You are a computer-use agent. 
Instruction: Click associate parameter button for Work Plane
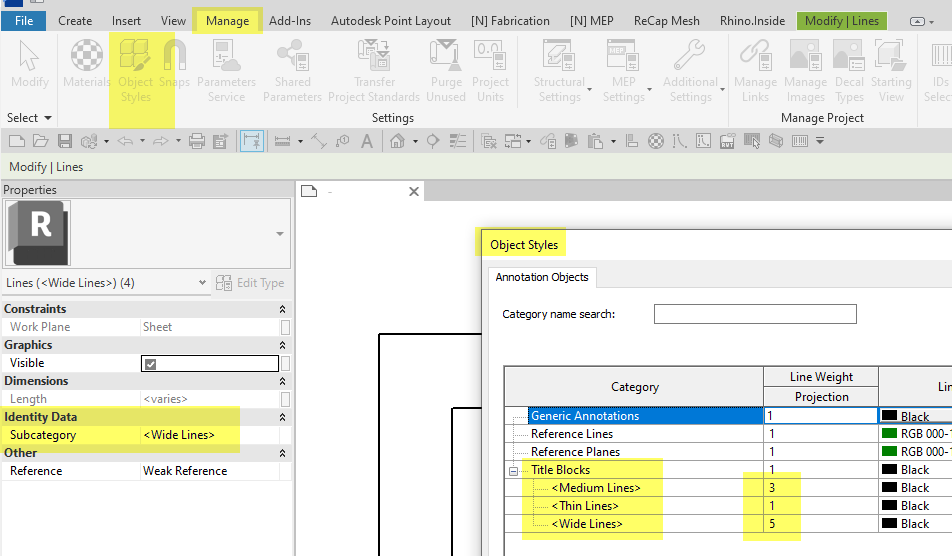(285, 327)
